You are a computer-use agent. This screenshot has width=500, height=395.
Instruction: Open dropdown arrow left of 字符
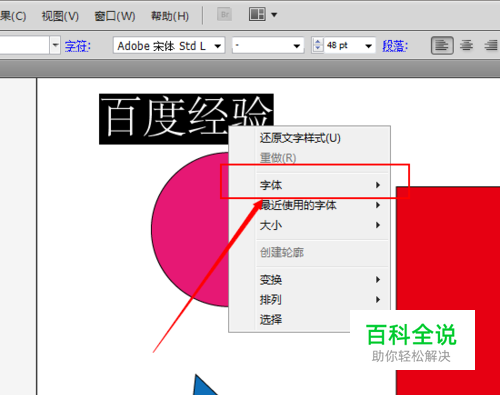[x=55, y=45]
